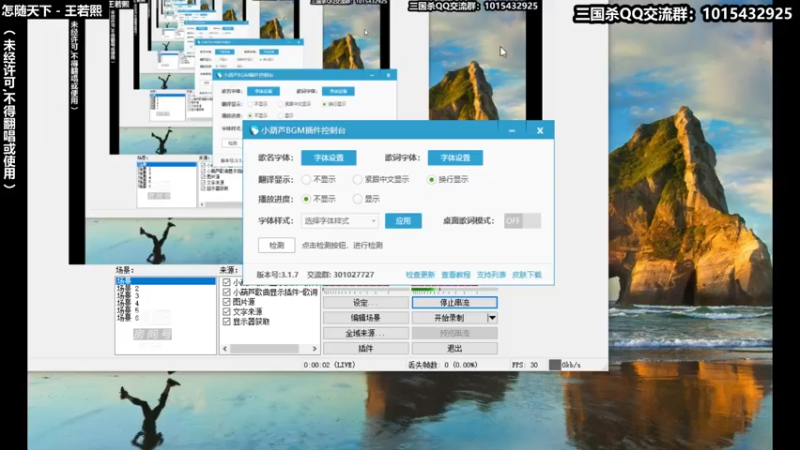
Task: Select 场景 2 in scene list
Action: (x=165, y=289)
